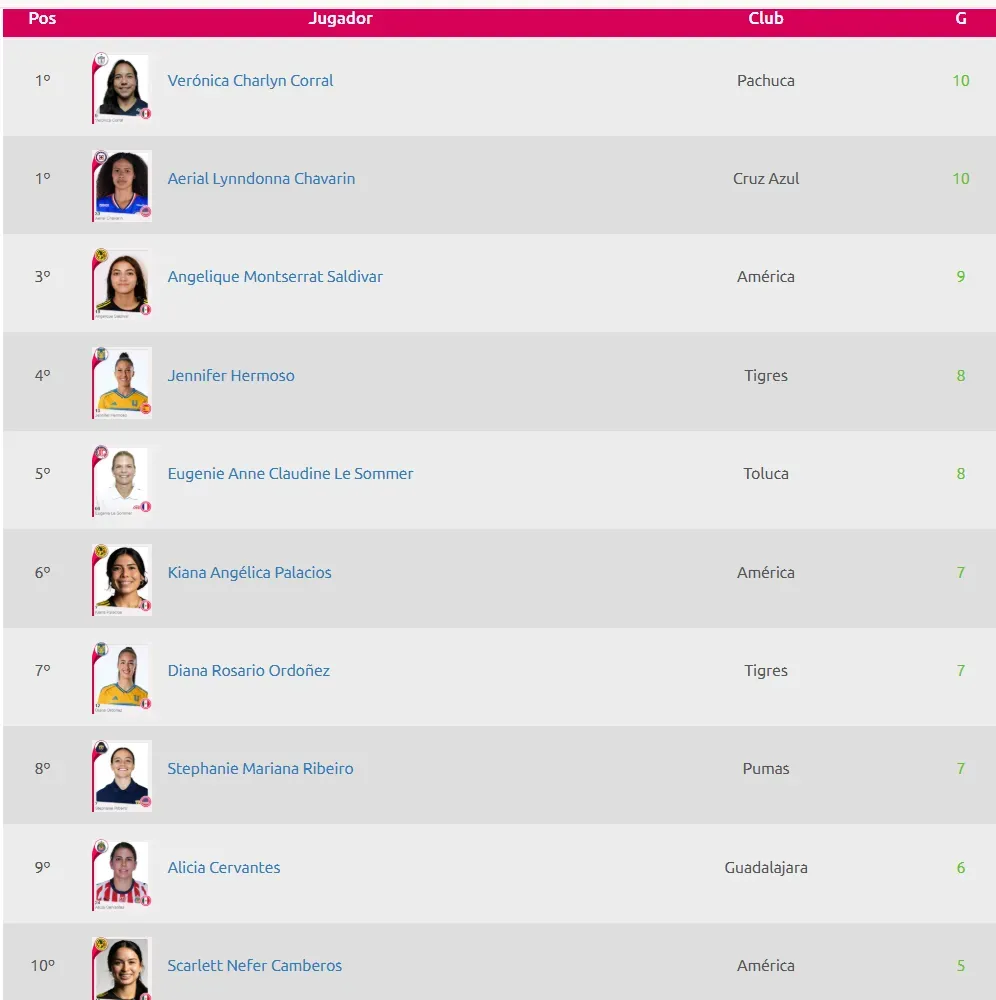Open player card image in Toluca row
This screenshot has width=996, height=1000.
122,480
